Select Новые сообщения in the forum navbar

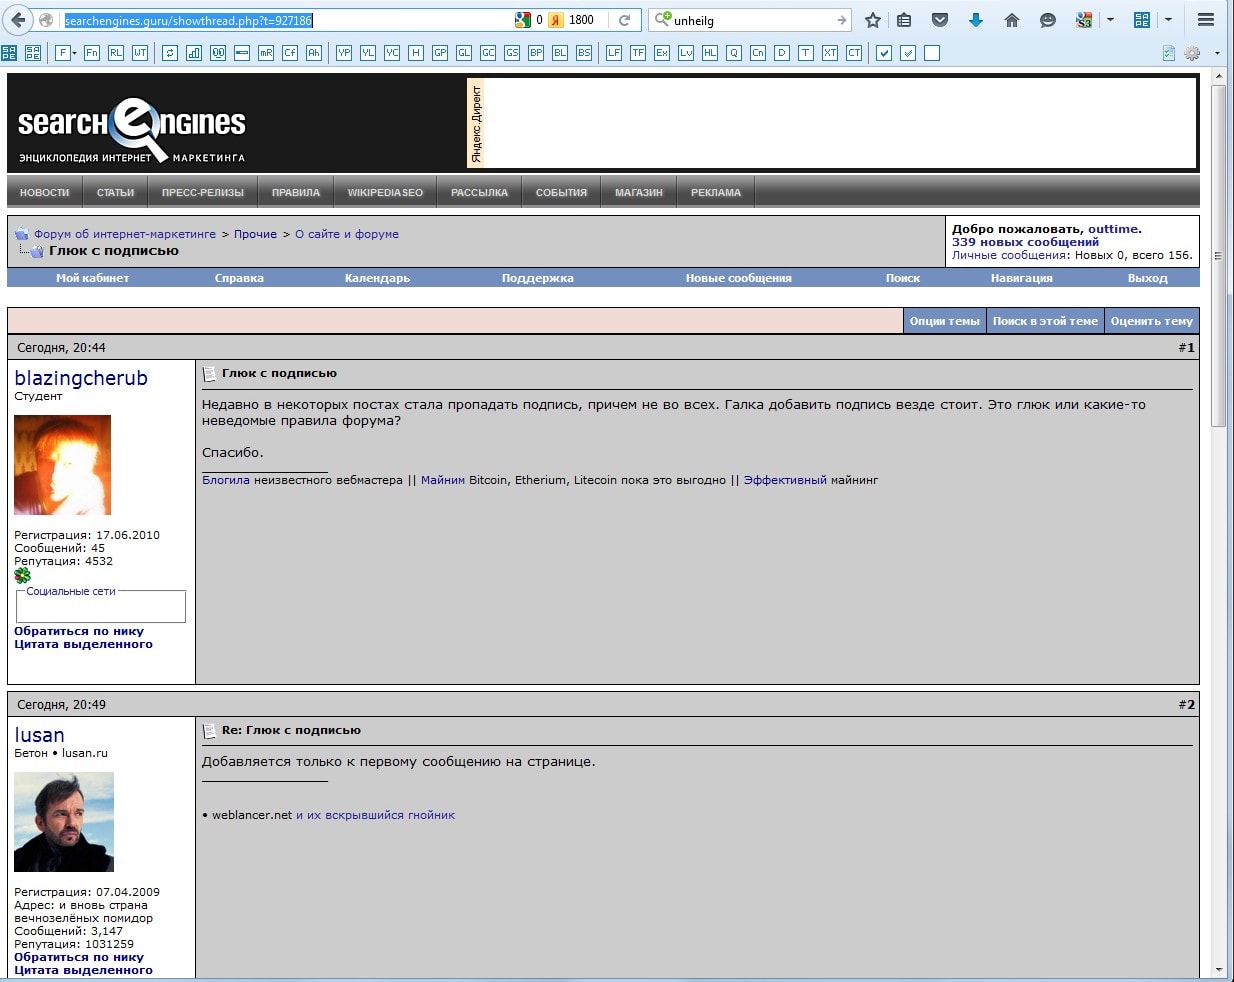pos(738,278)
